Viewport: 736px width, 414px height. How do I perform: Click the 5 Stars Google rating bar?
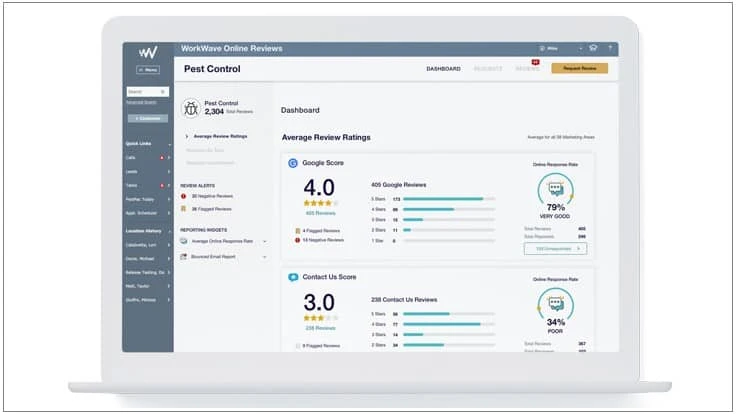coord(455,199)
